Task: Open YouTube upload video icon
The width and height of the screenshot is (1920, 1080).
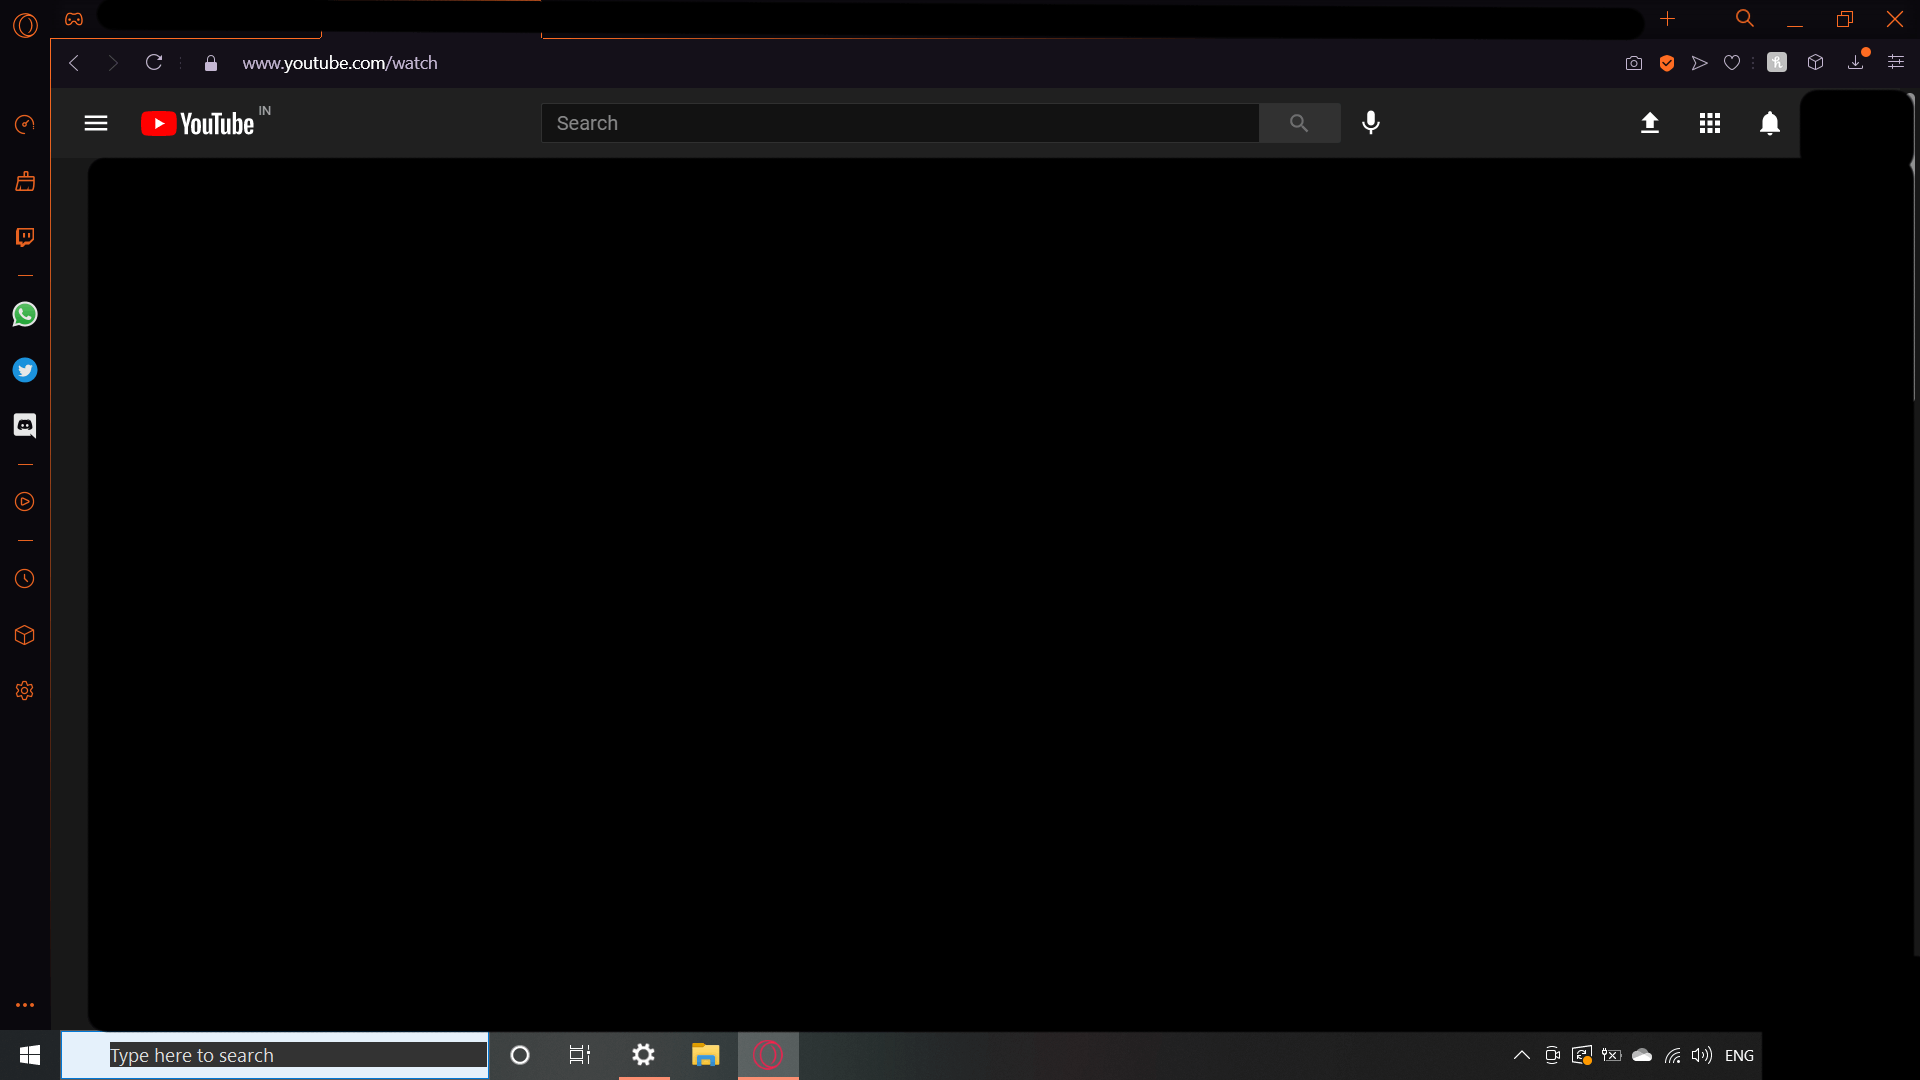Action: 1650,123
